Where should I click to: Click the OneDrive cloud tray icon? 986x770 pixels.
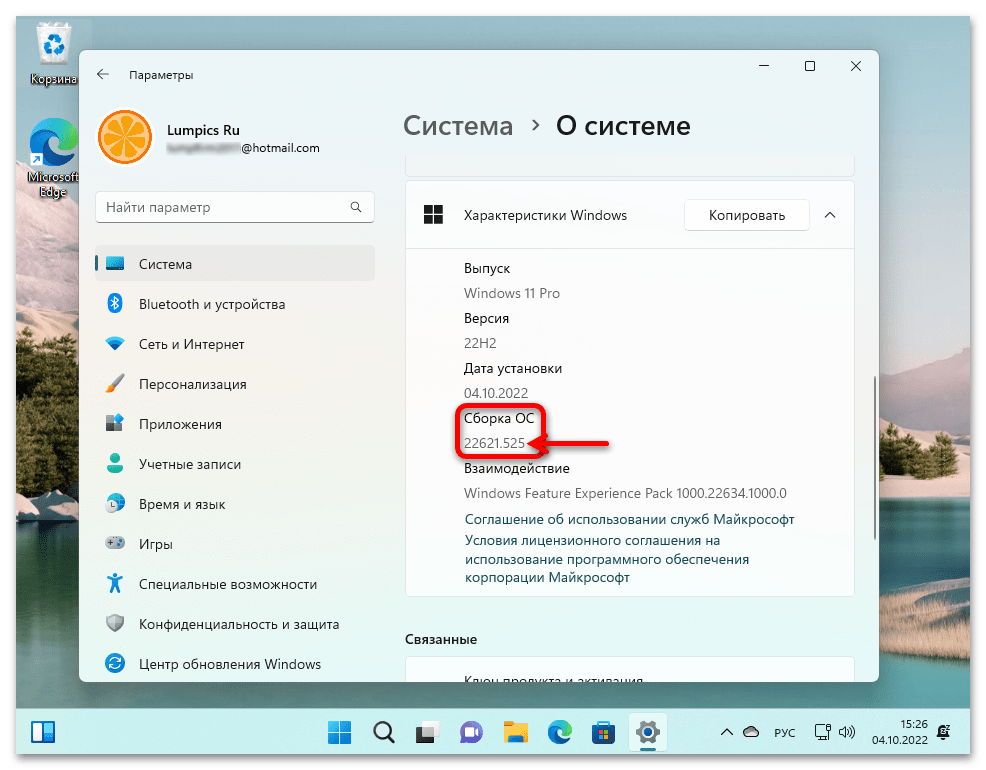[x=751, y=732]
